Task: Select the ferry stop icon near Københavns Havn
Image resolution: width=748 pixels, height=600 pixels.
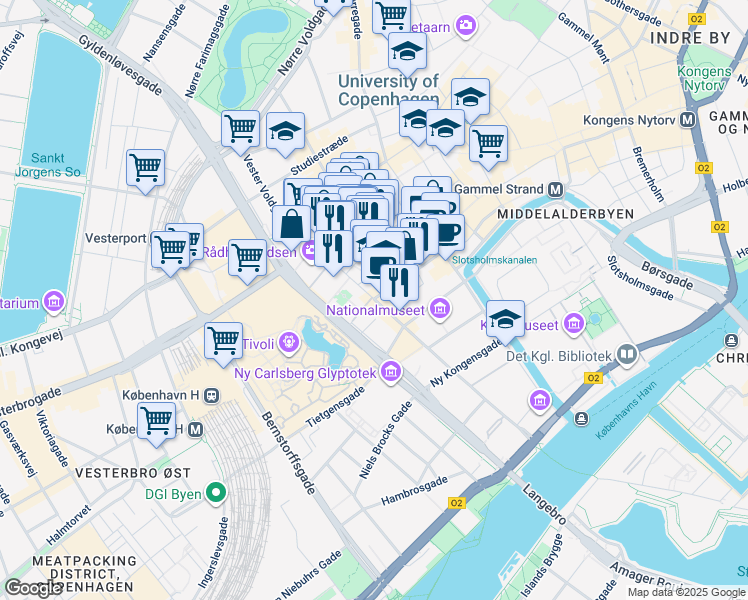Action: tap(581, 419)
